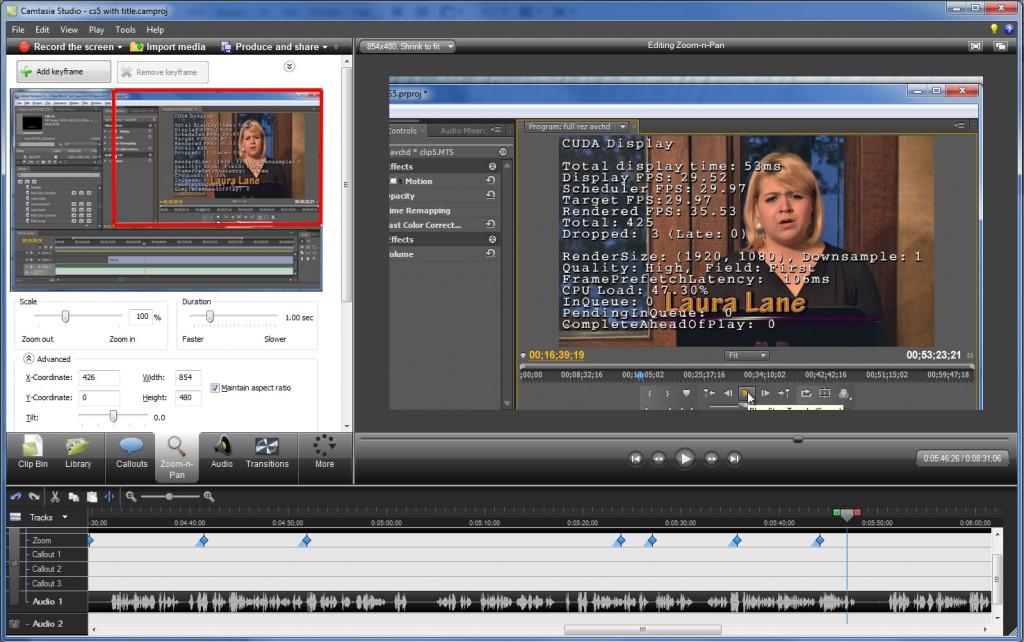Open the Transitions tab

pyautogui.click(x=267, y=453)
